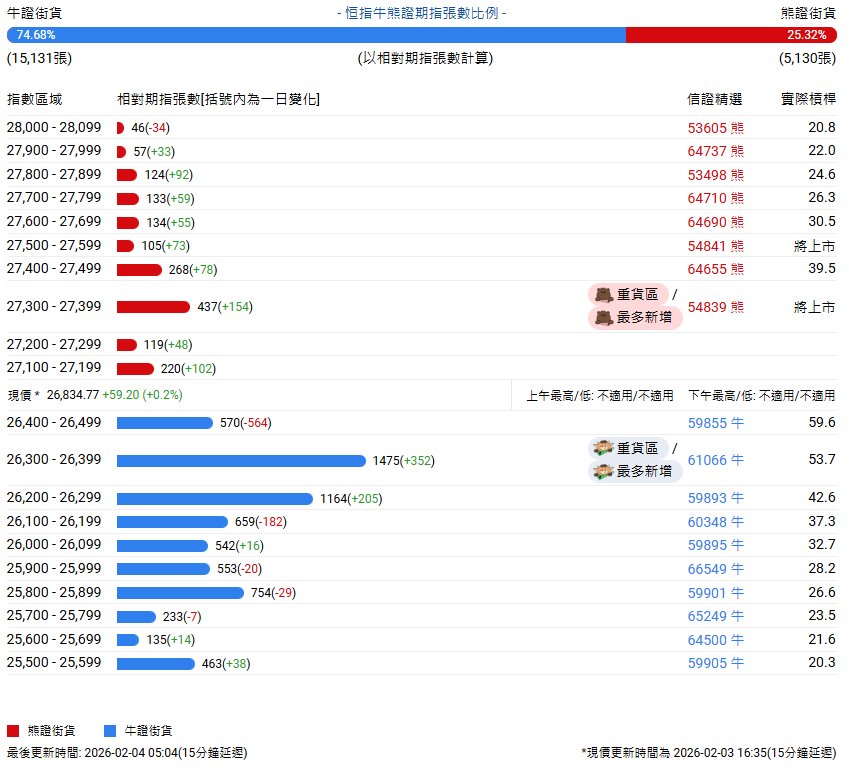Image resolution: width=849 pixels, height=770 pixels.
Task: Click the red 熊證街貨 legend swatch
Action: coord(13,731)
